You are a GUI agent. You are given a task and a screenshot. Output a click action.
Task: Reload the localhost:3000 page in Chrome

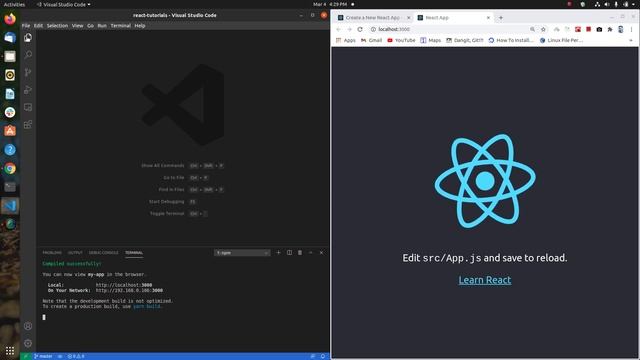(x=360, y=29)
